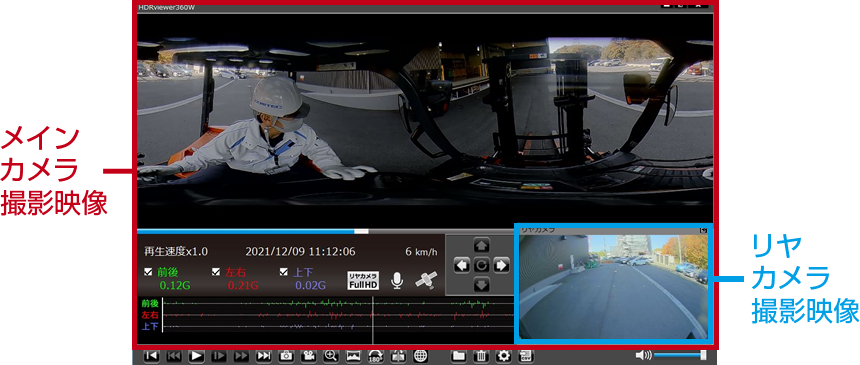Click the リヤカメラ FullHD button
Screen dimensions: 860x365
pos(363,280)
